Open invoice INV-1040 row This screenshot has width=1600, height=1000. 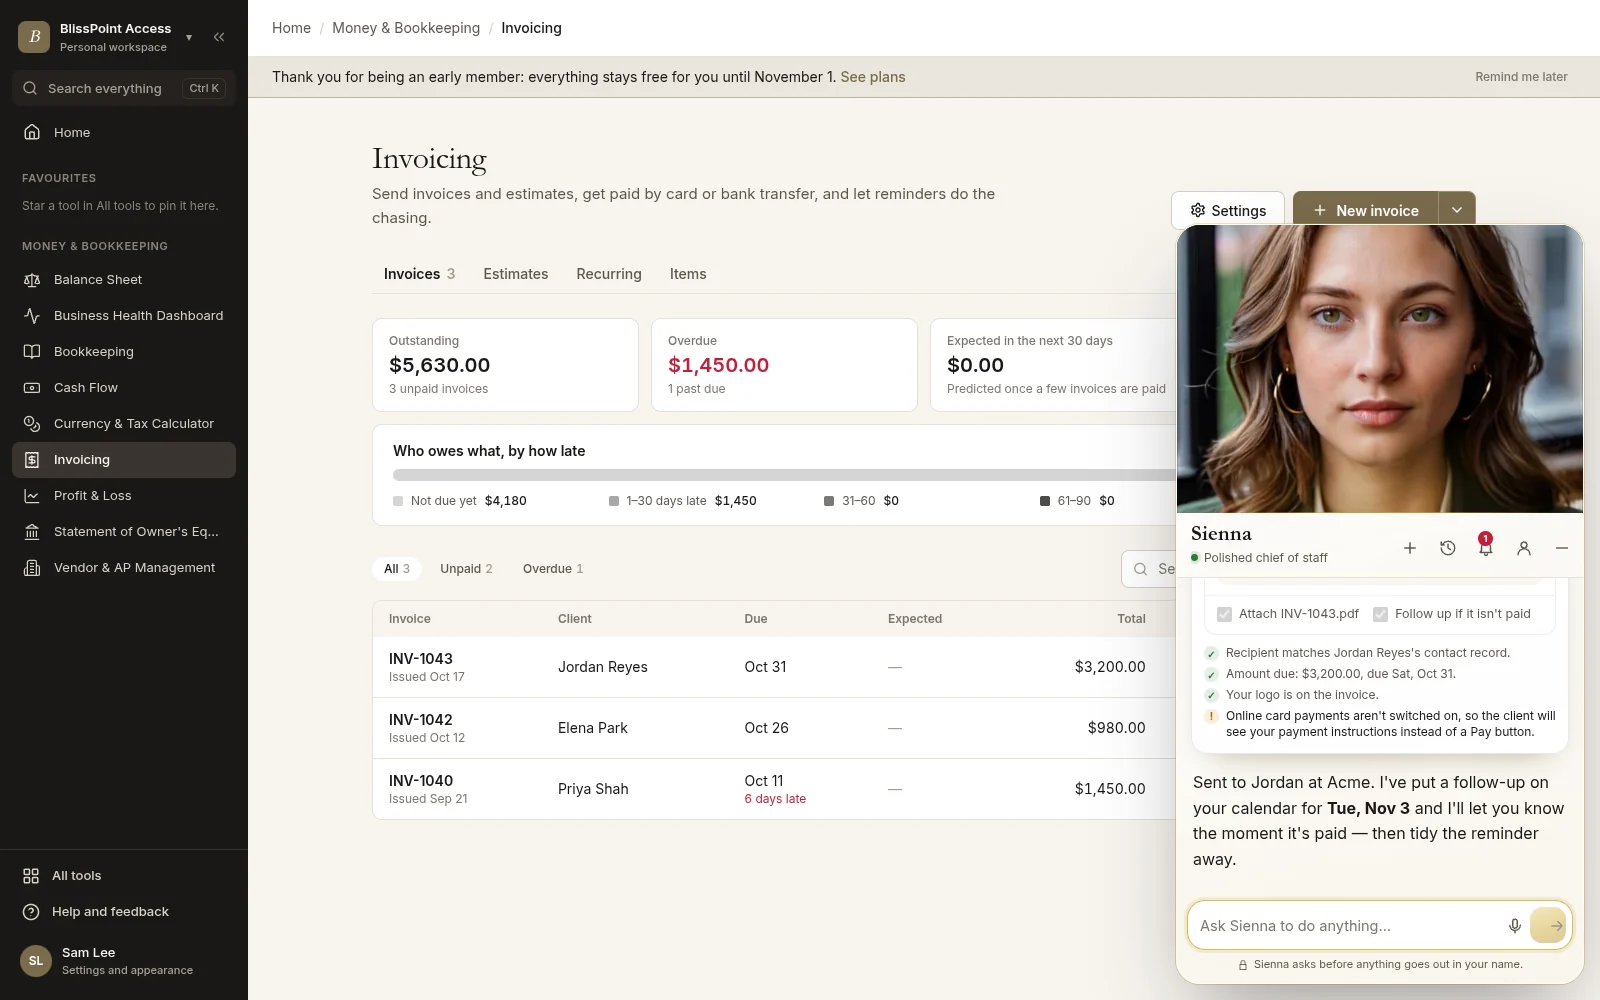point(775,789)
